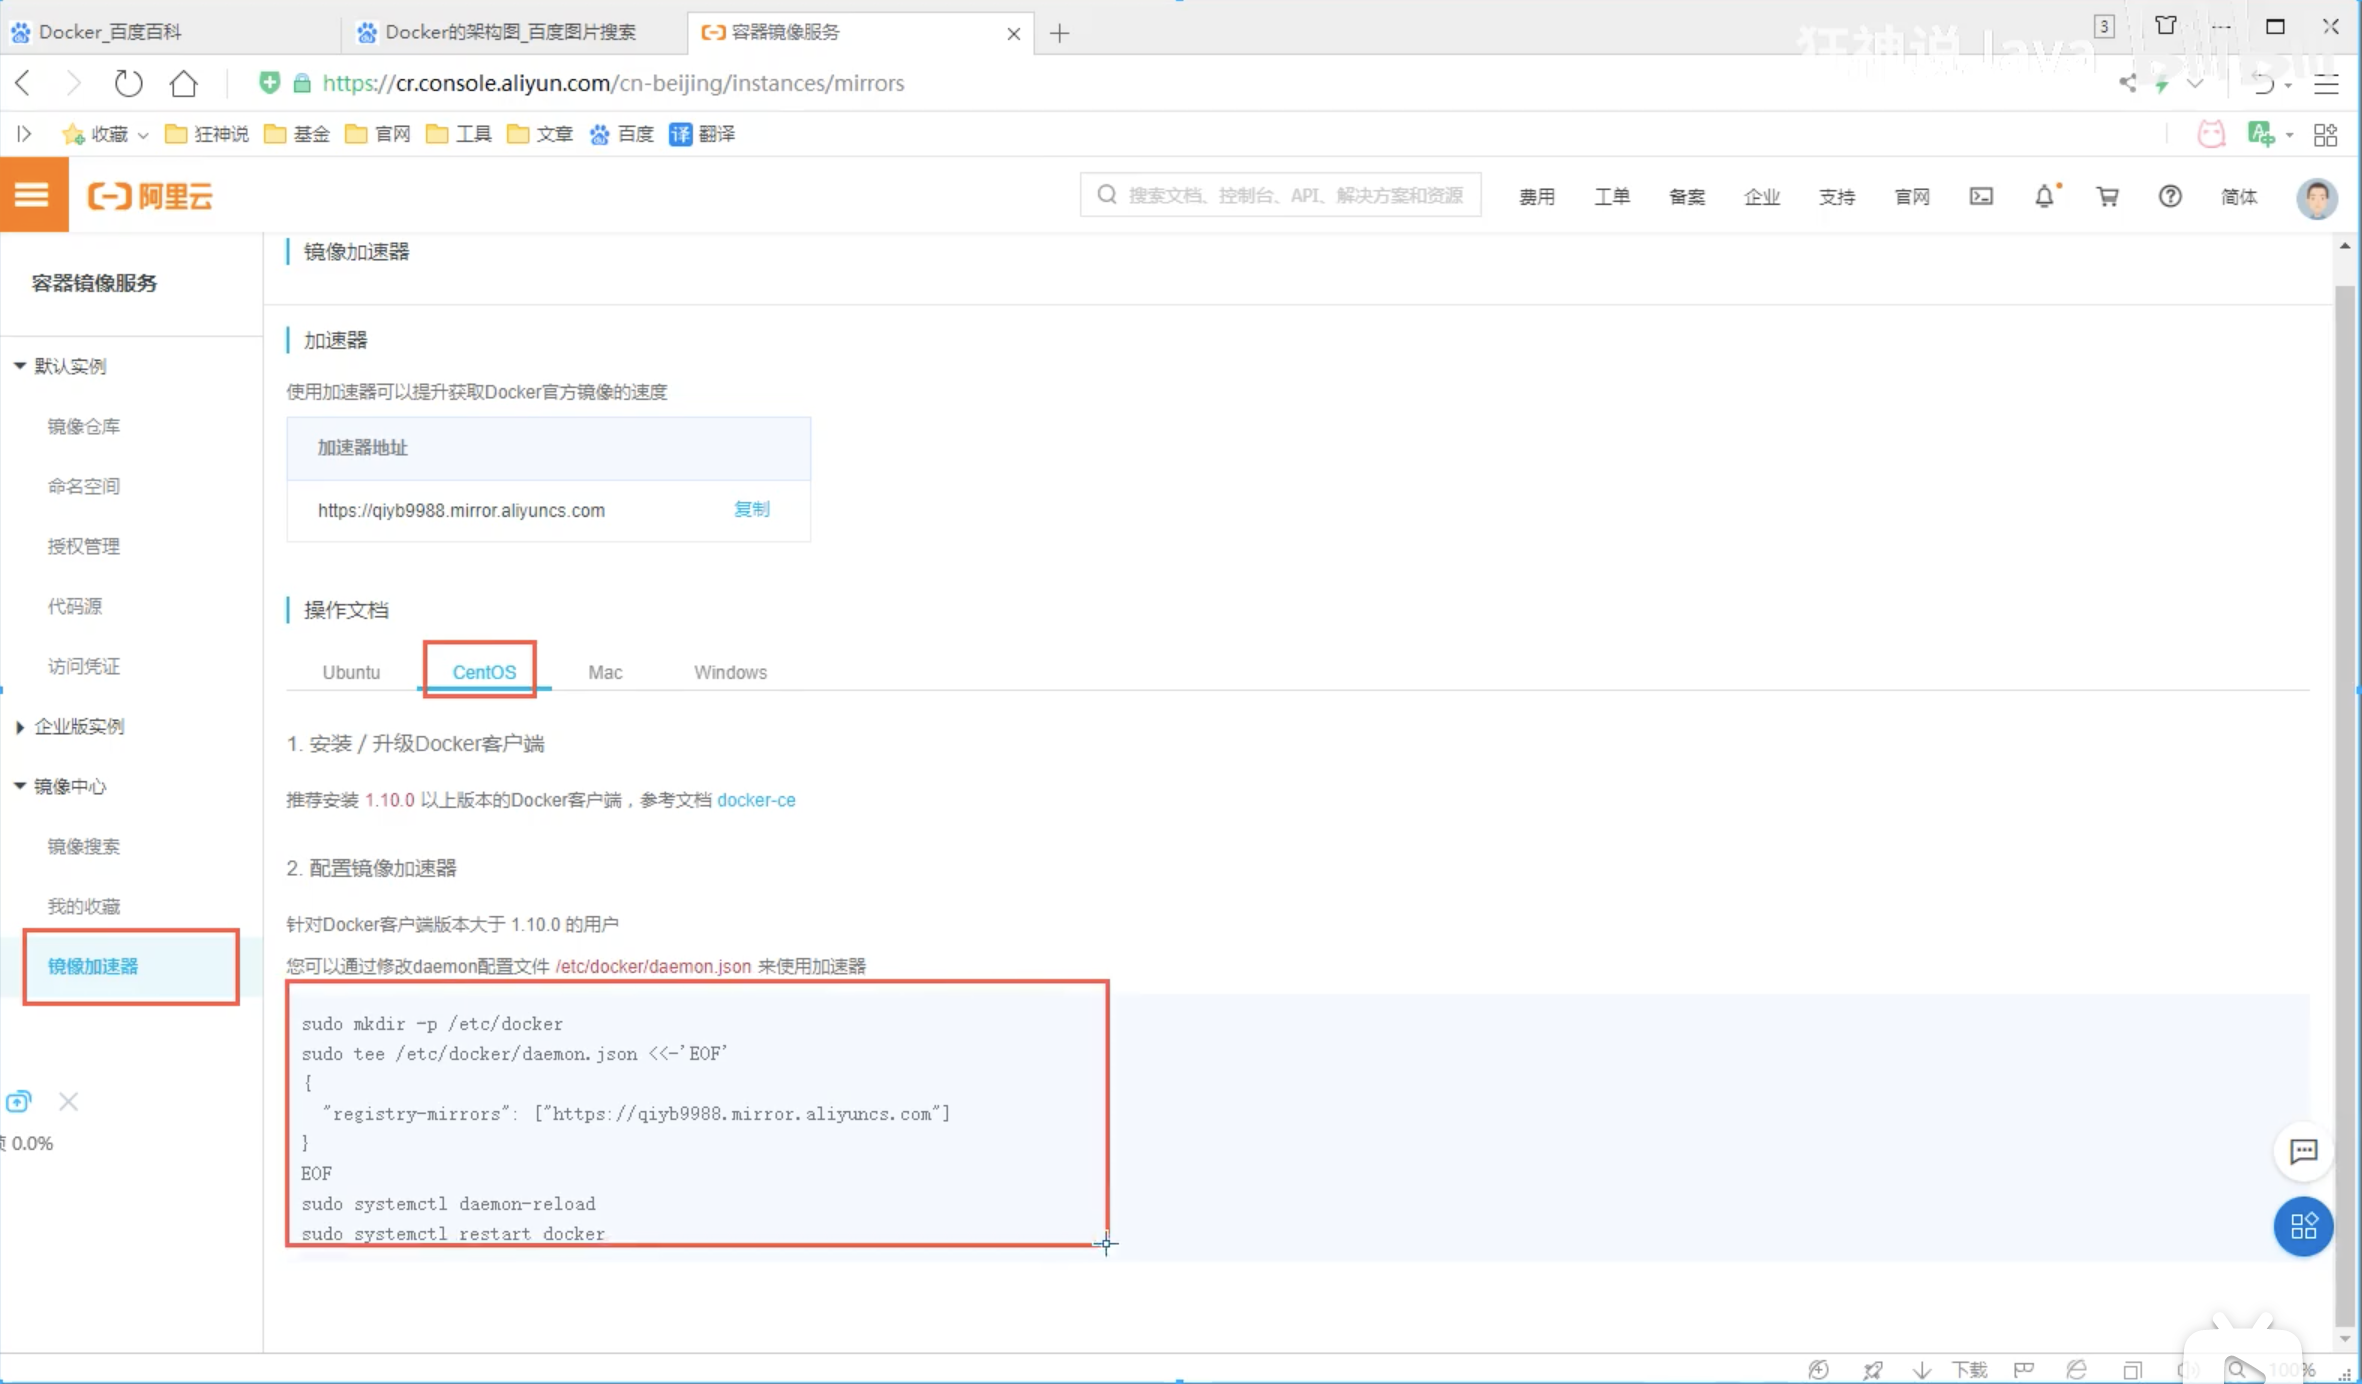This screenshot has width=2362, height=1384.
Task: Click 复制 to copy accelerator address
Action: (751, 509)
